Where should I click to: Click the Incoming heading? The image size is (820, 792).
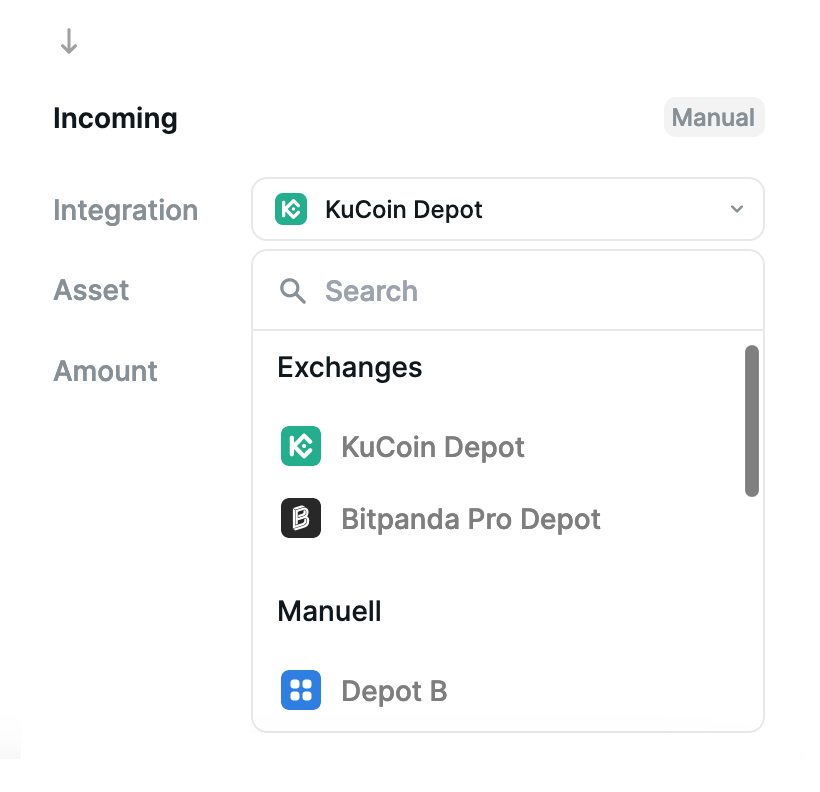point(115,118)
